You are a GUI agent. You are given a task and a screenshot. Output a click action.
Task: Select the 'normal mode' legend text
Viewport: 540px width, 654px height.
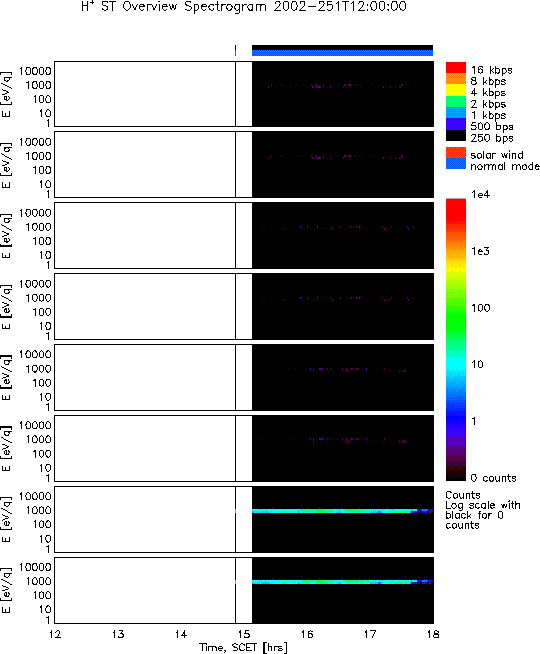click(x=505, y=166)
